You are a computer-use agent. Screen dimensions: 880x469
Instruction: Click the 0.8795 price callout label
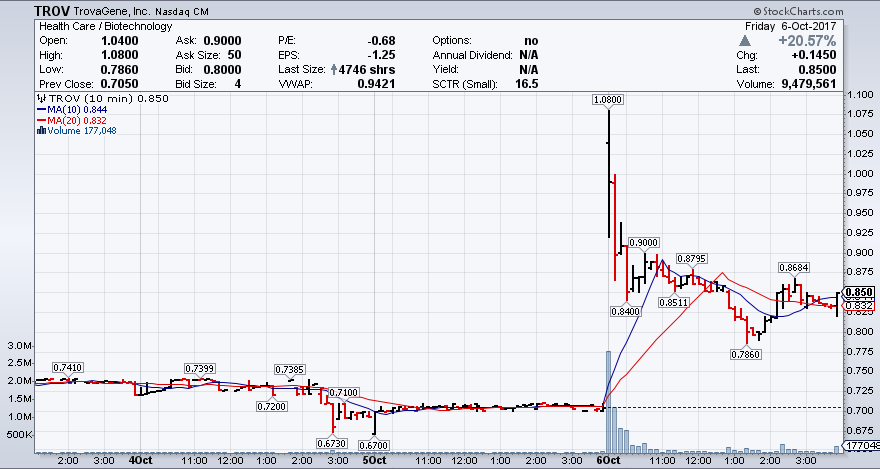click(x=693, y=259)
